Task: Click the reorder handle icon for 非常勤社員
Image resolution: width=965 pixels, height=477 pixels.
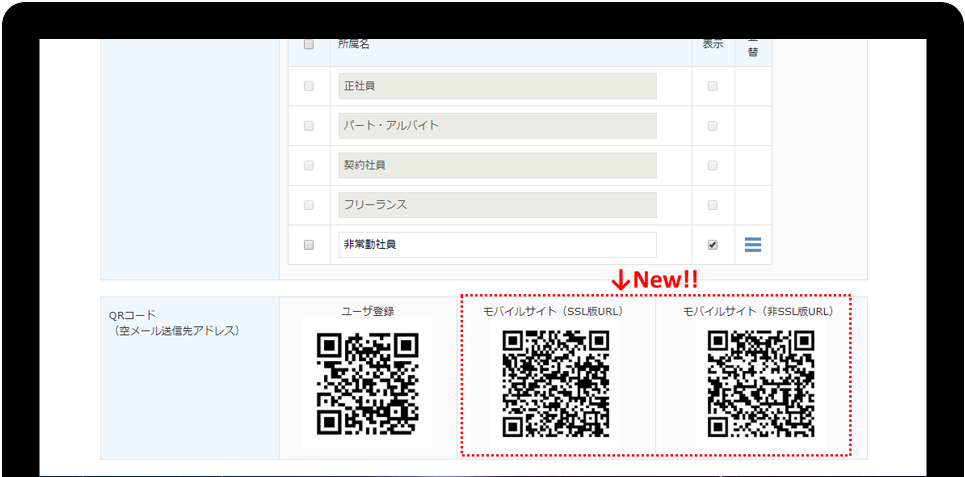Action: coord(753,245)
